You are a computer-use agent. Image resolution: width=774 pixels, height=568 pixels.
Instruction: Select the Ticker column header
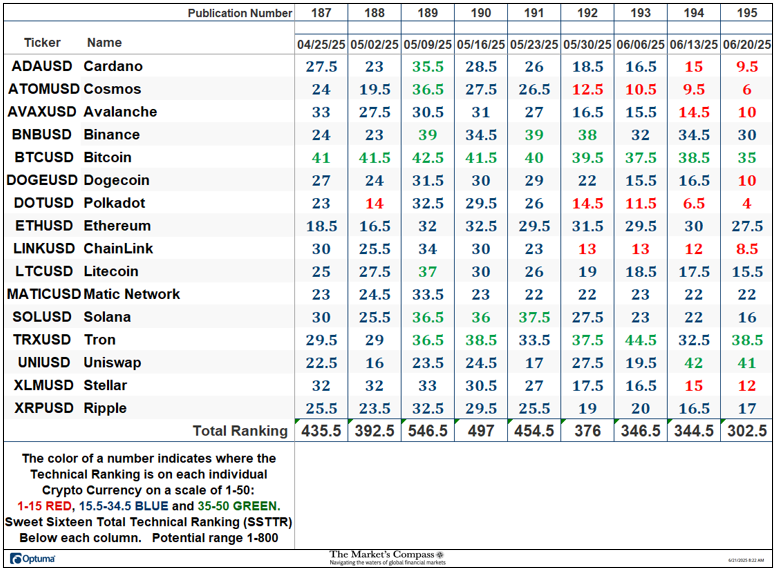[36, 43]
